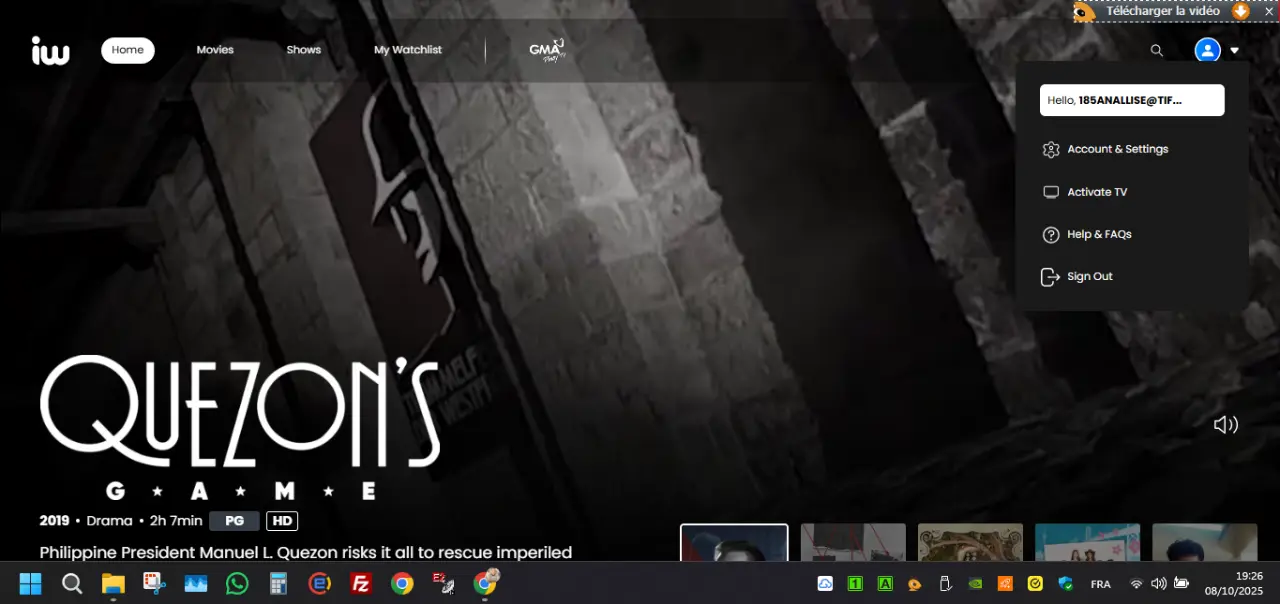Open the orange-blue 'e' taskbar app
The image size is (1280, 604).
coord(319,584)
